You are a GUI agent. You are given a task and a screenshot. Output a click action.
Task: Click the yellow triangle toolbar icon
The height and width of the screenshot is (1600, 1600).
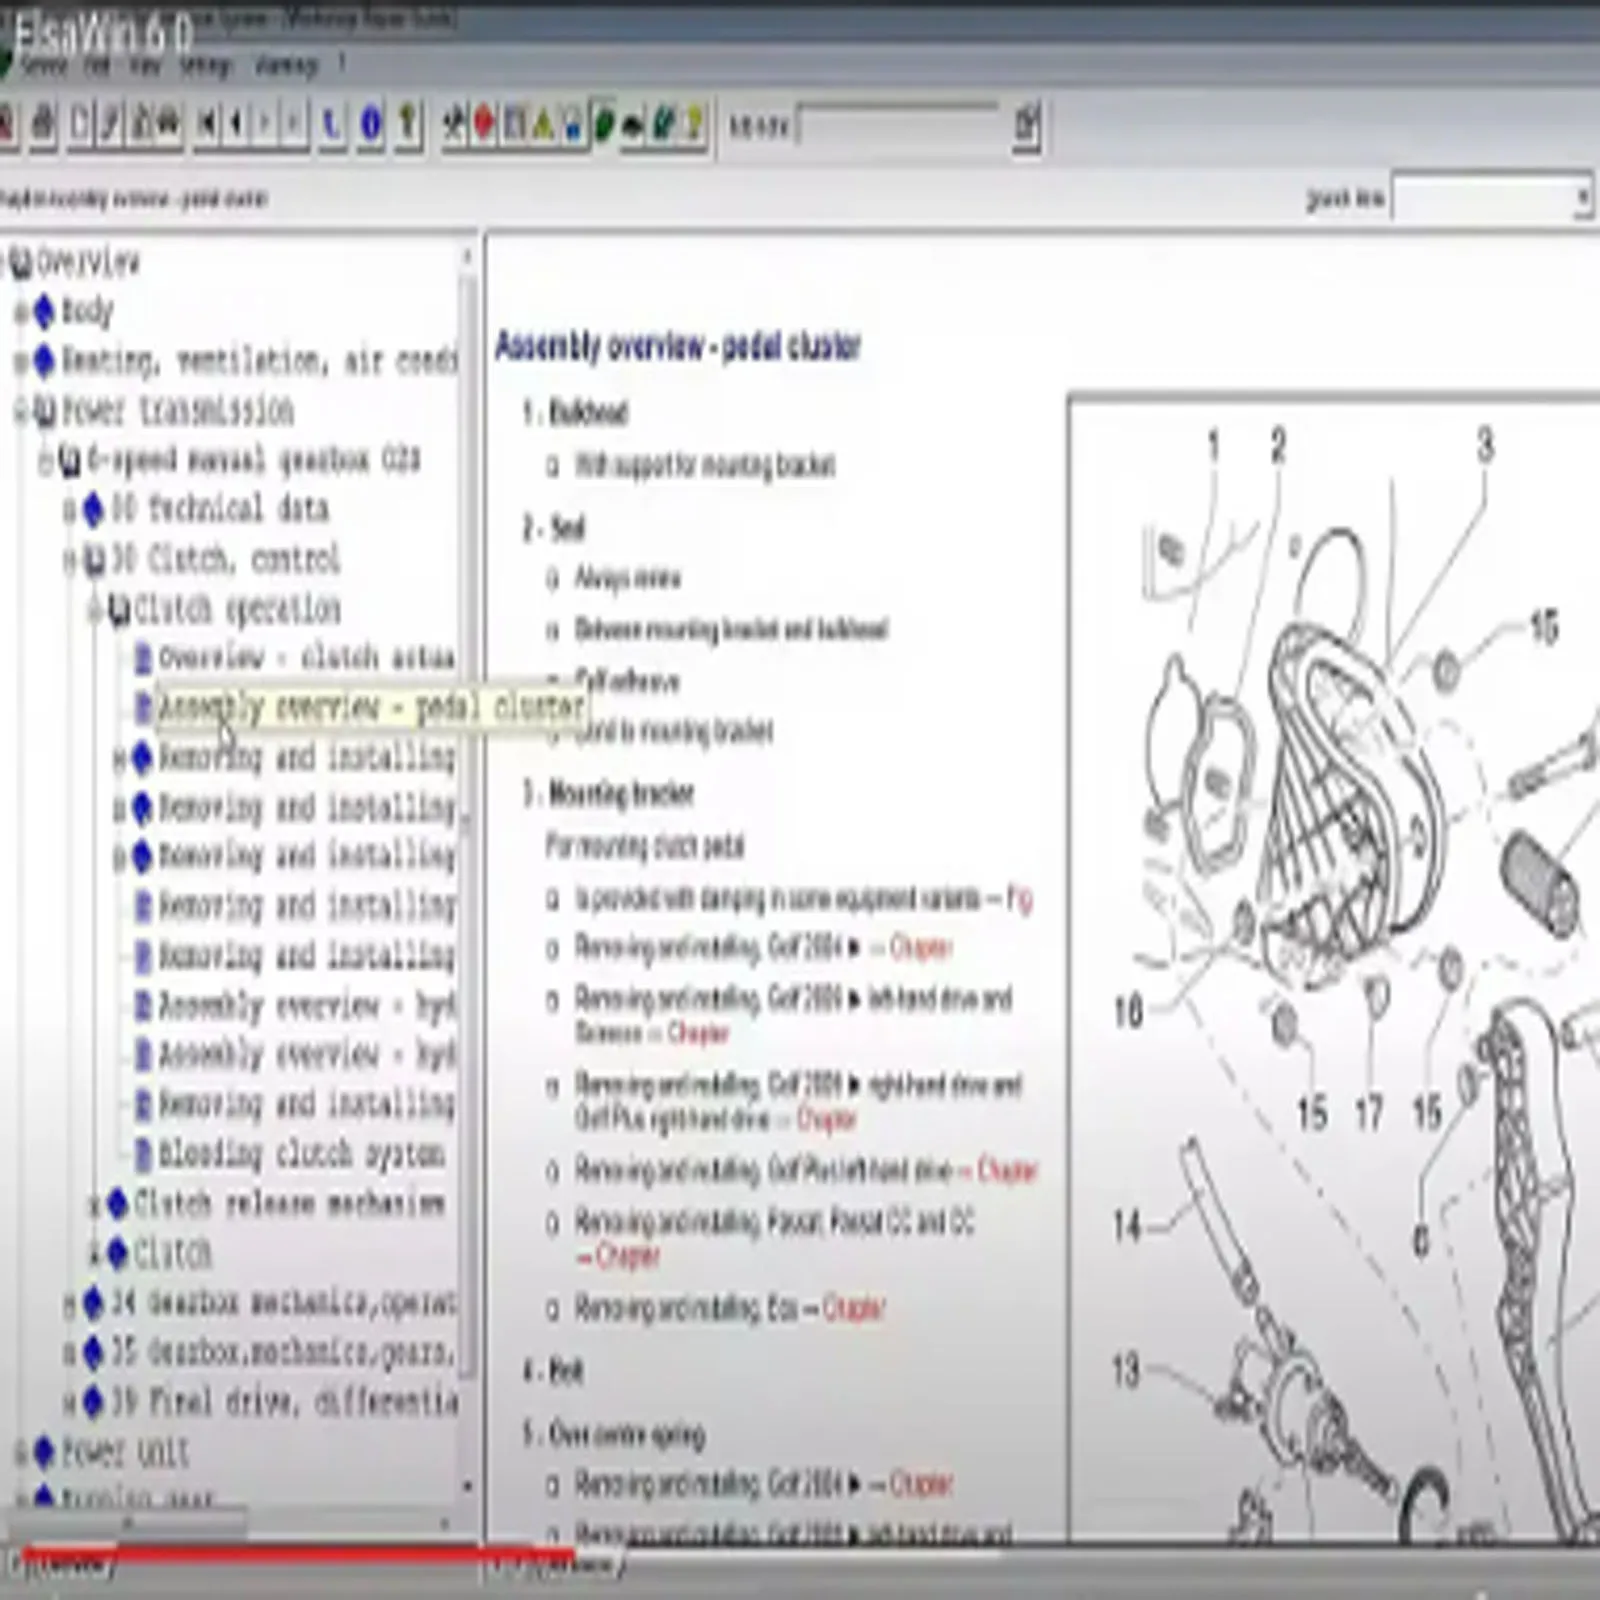[x=543, y=125]
